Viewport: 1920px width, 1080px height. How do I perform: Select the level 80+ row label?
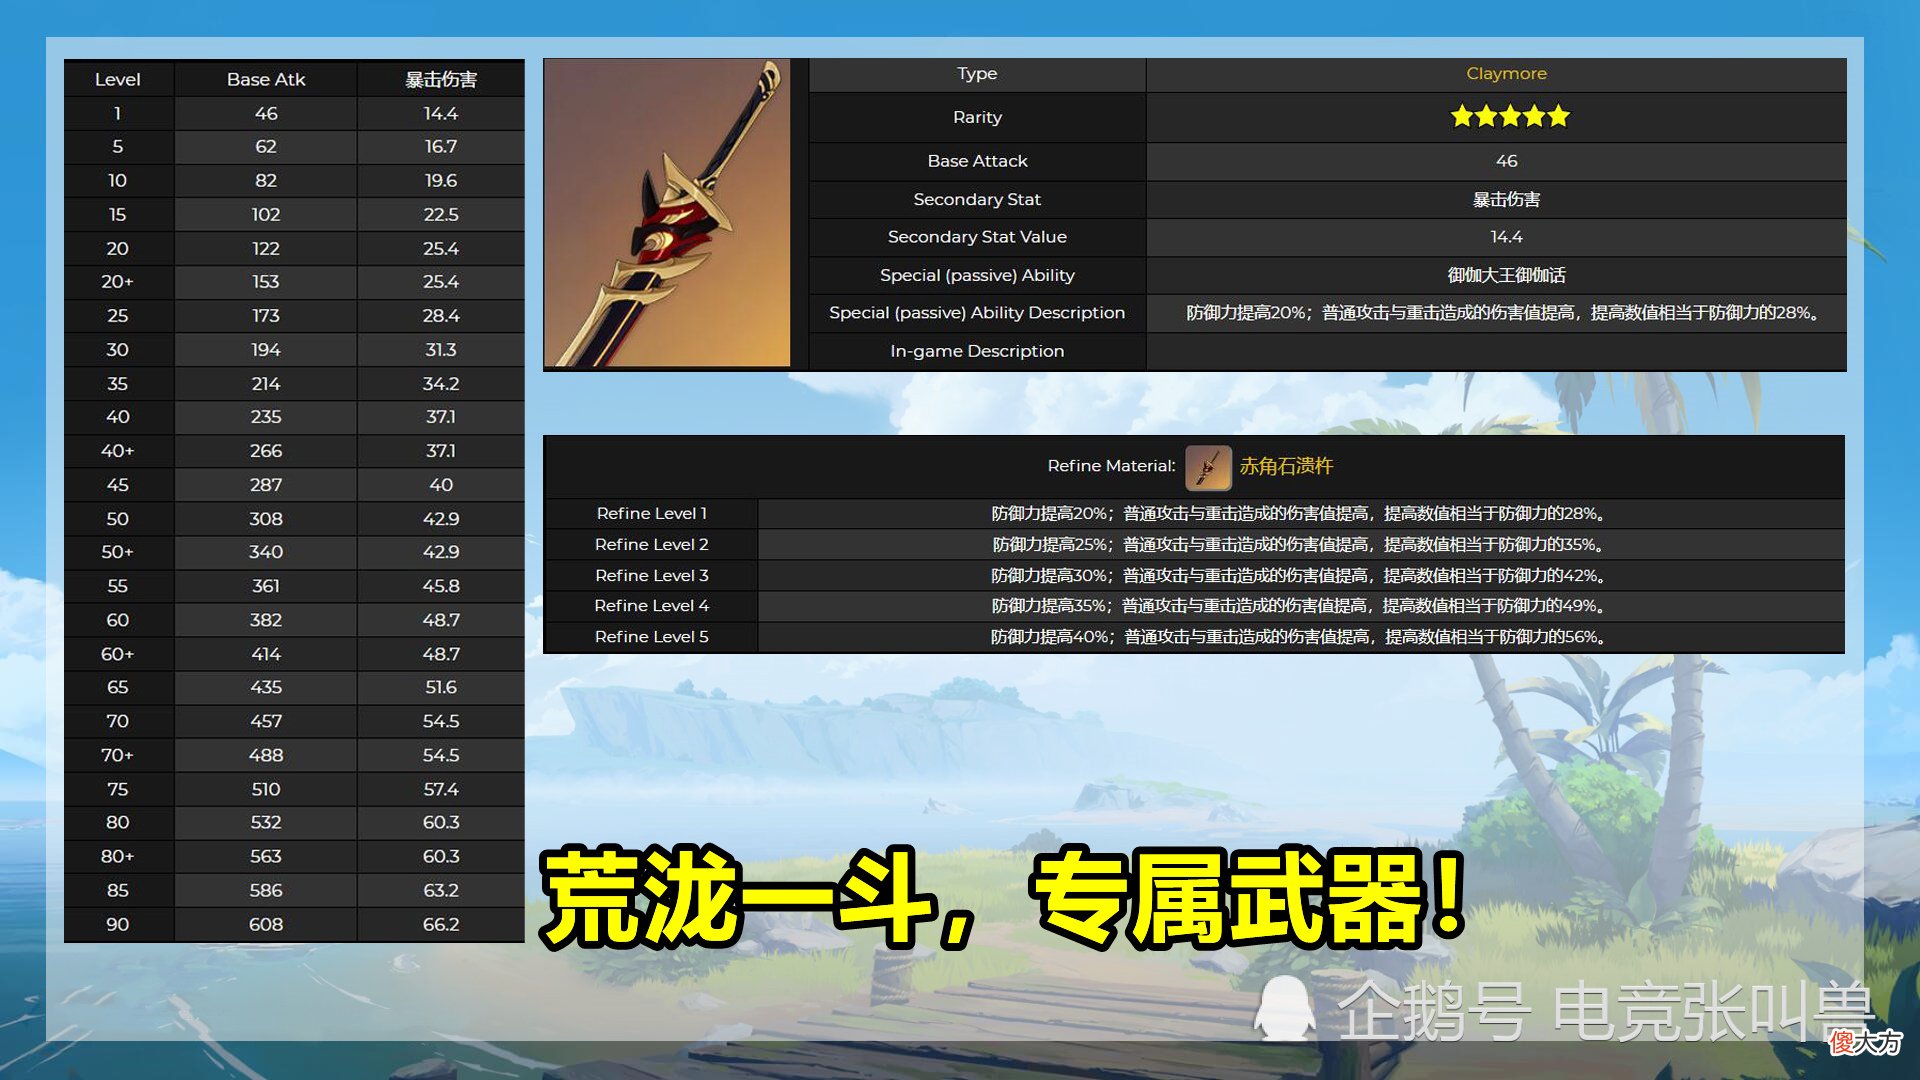click(118, 857)
